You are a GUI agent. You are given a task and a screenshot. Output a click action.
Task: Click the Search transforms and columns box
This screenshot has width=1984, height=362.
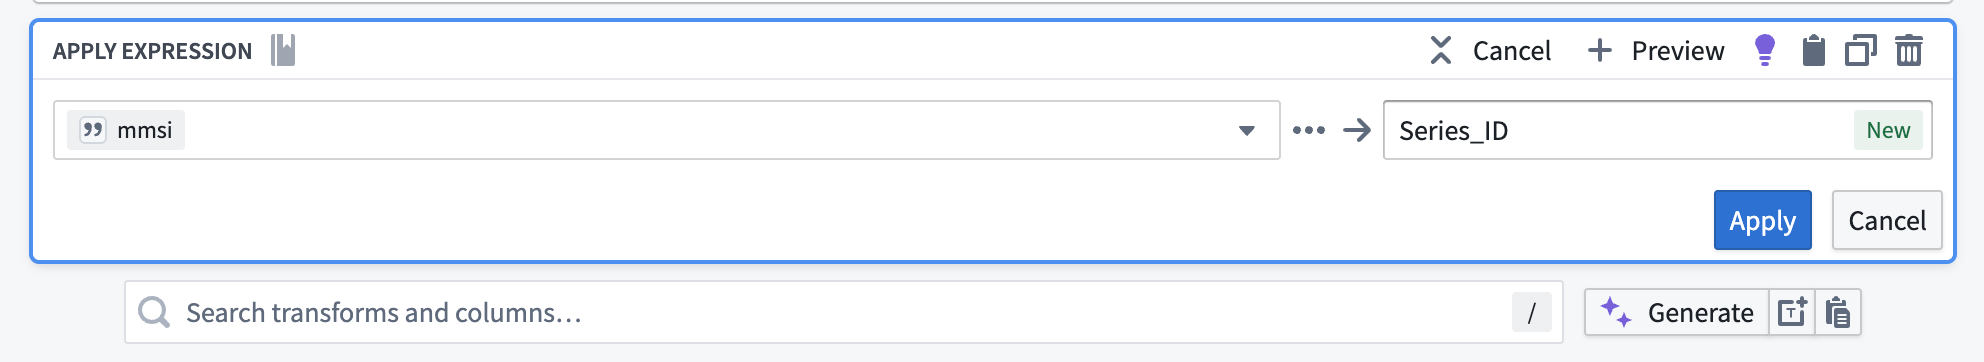coord(843,312)
